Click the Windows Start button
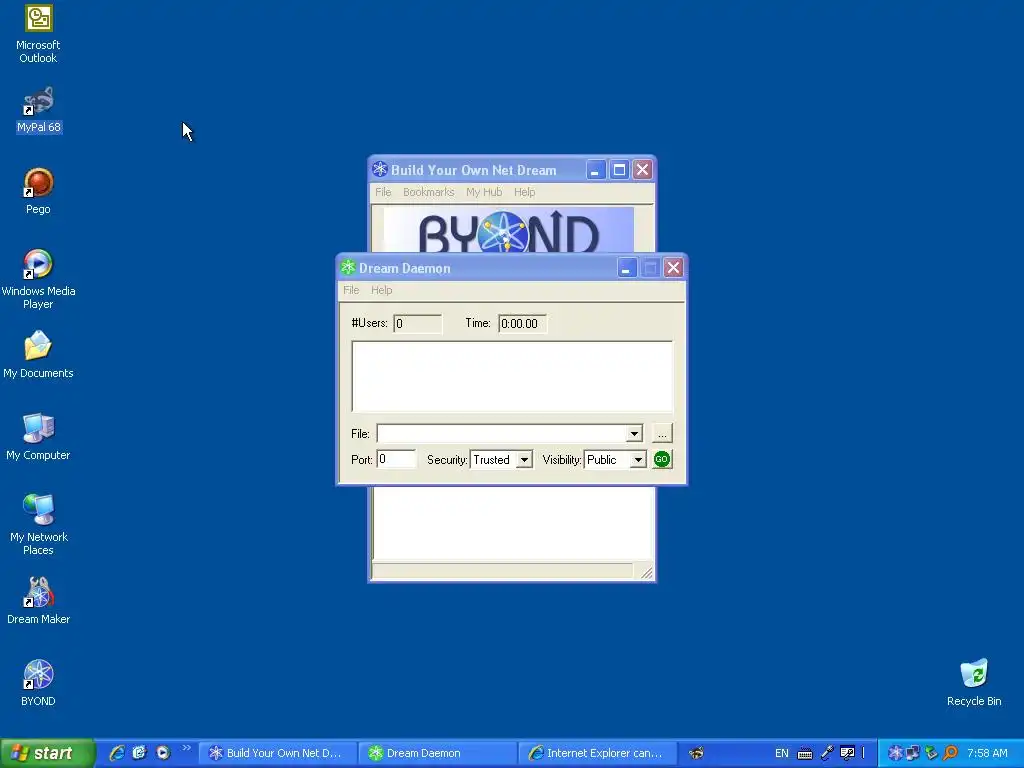Screen dimensions: 1024x768 (x=47, y=753)
